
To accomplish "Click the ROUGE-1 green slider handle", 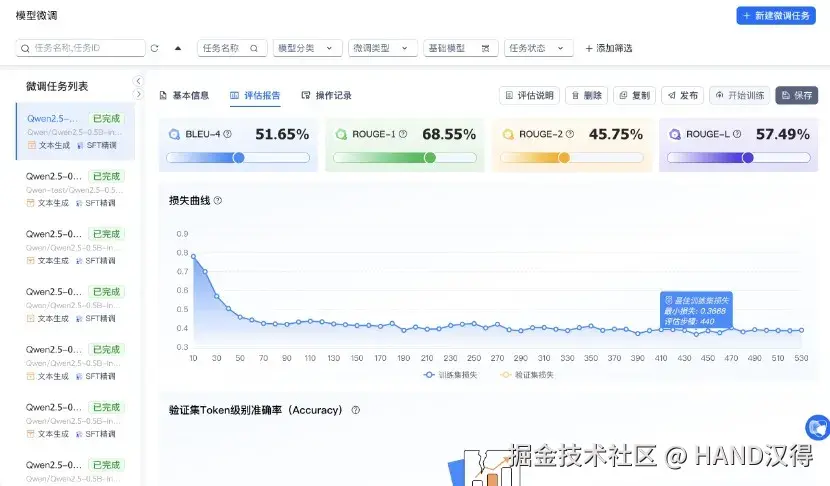I will 430,157.
